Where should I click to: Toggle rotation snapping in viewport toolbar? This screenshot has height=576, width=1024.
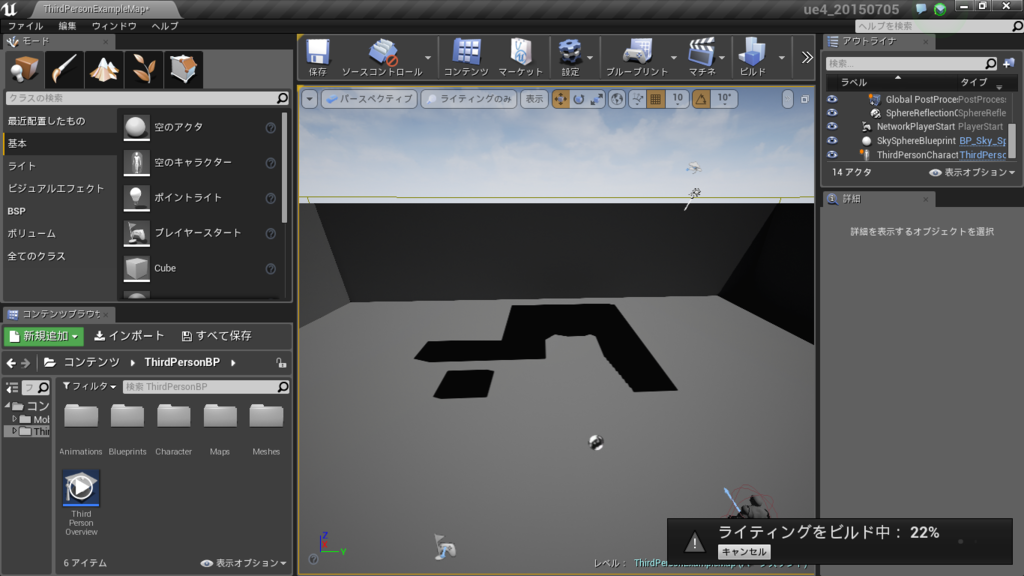(701, 99)
